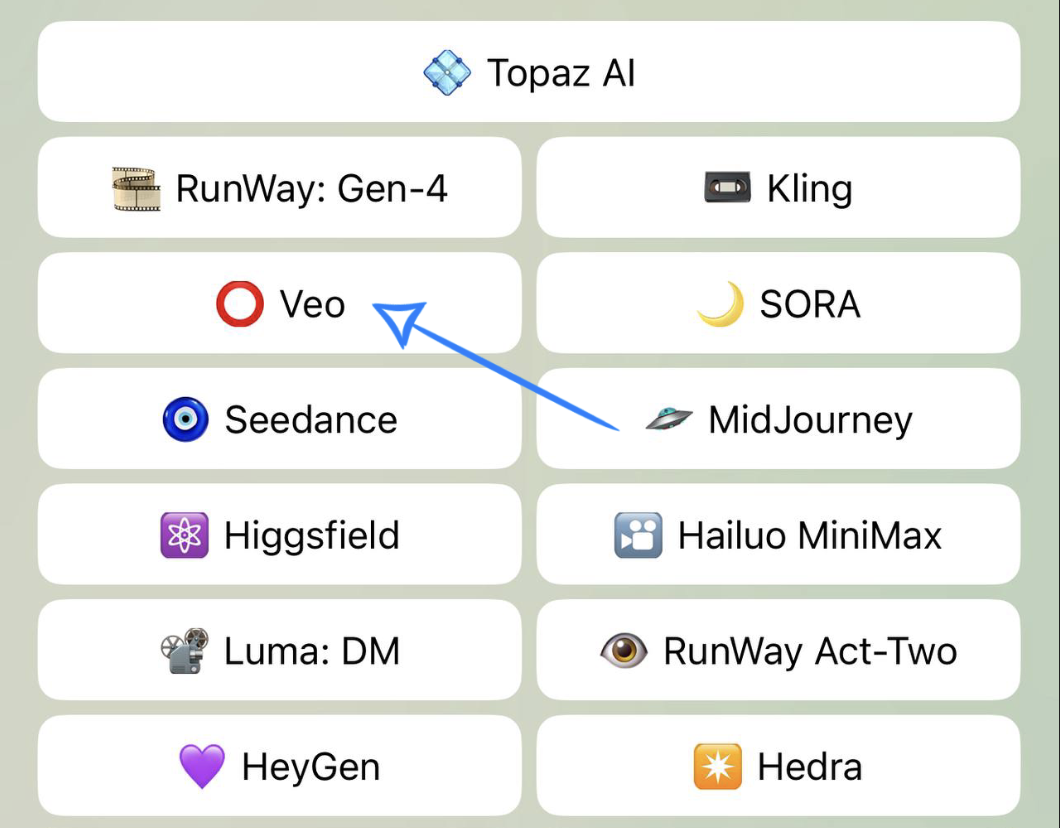
Task: Select the Kling text label
Action: click(809, 188)
